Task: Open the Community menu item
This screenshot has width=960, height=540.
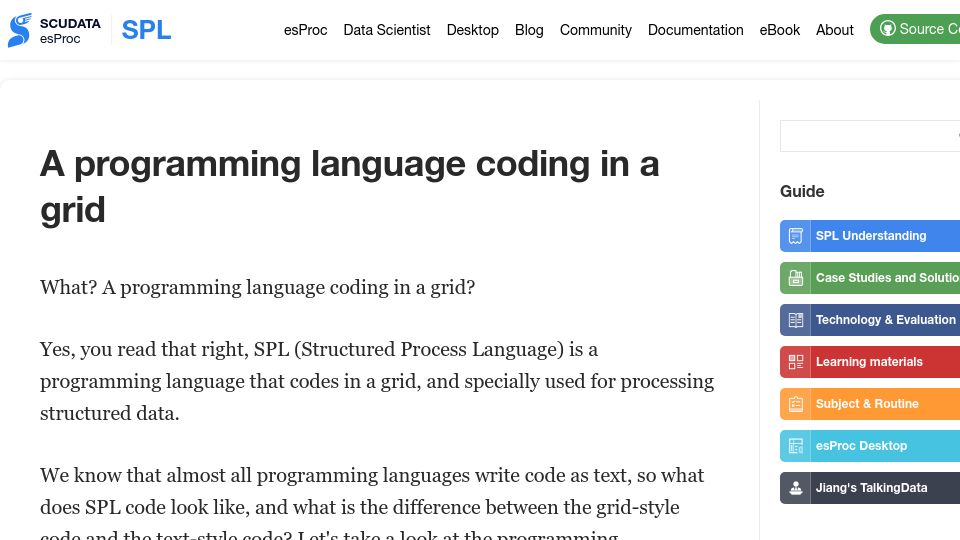Action: pos(596,30)
